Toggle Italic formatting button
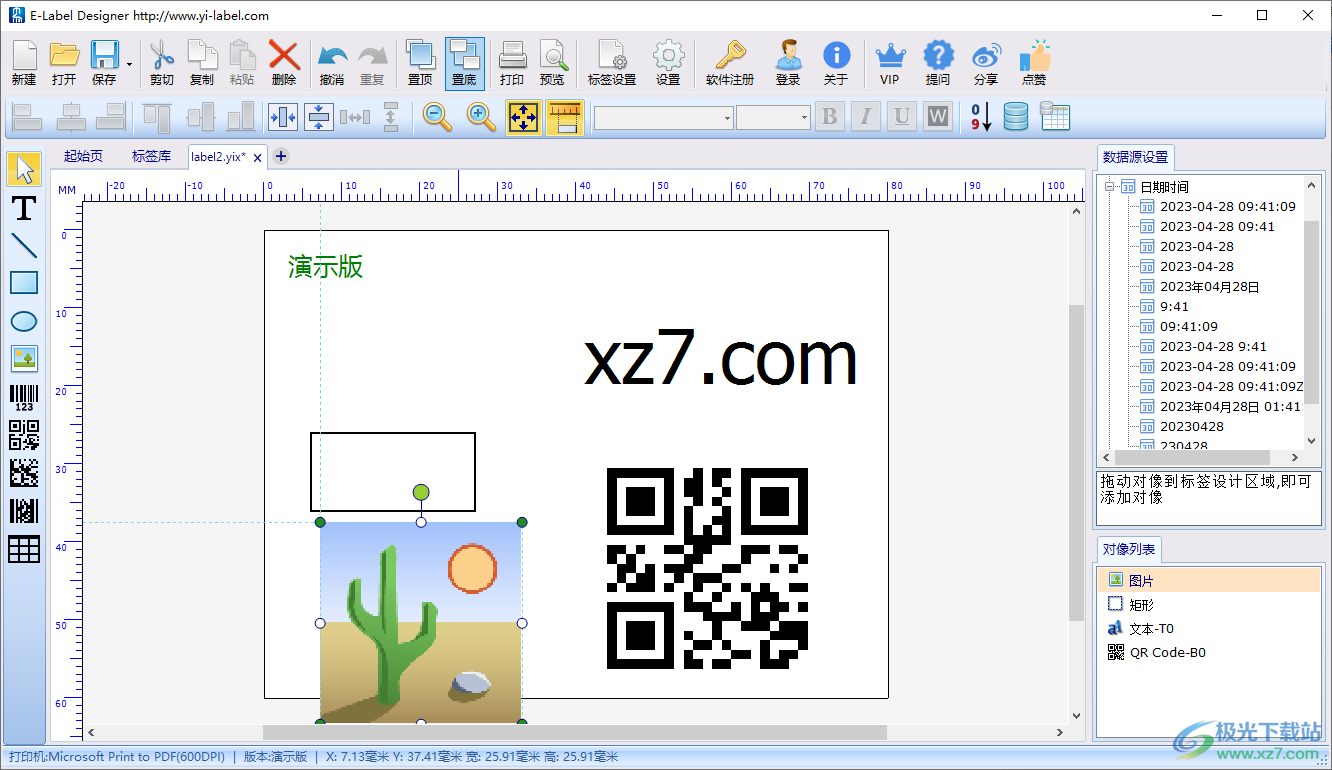 [865, 117]
